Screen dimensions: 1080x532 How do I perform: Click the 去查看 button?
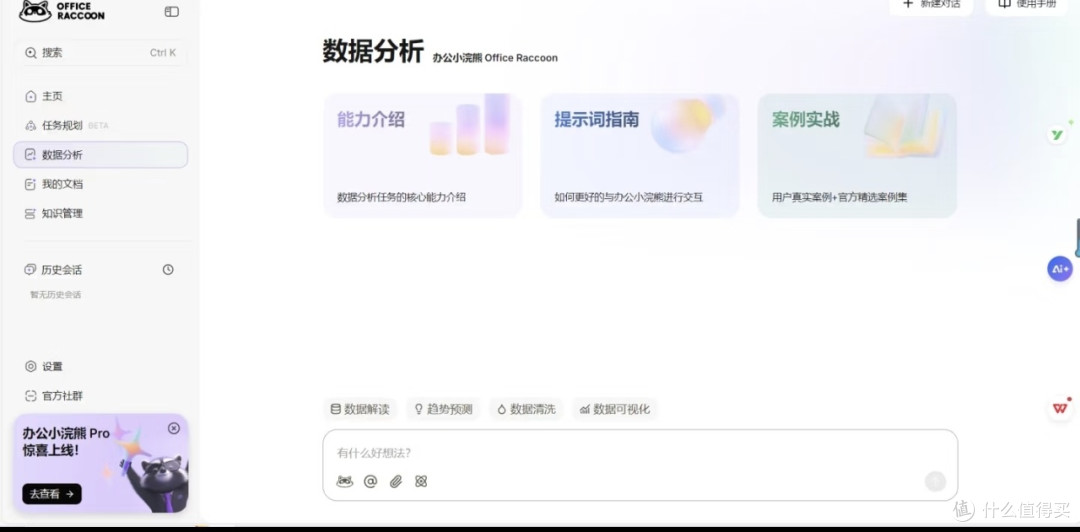click(x=52, y=493)
